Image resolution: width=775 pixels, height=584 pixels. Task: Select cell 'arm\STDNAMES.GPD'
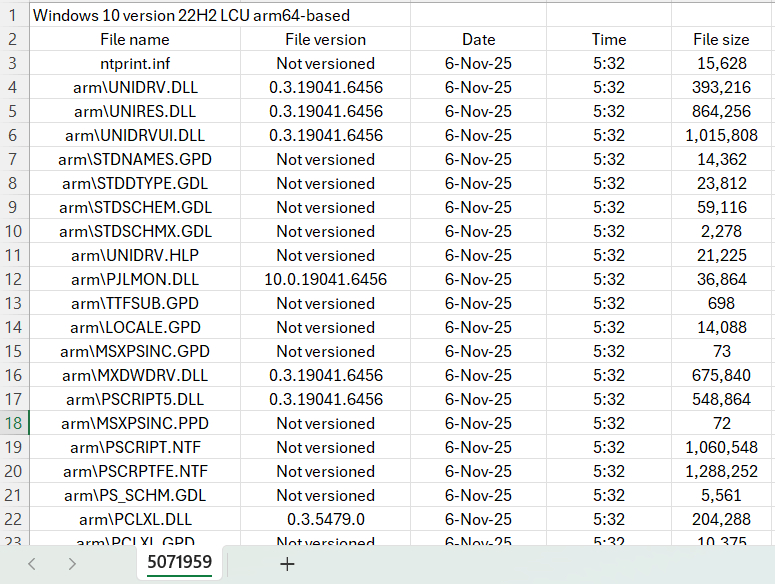pos(135,159)
